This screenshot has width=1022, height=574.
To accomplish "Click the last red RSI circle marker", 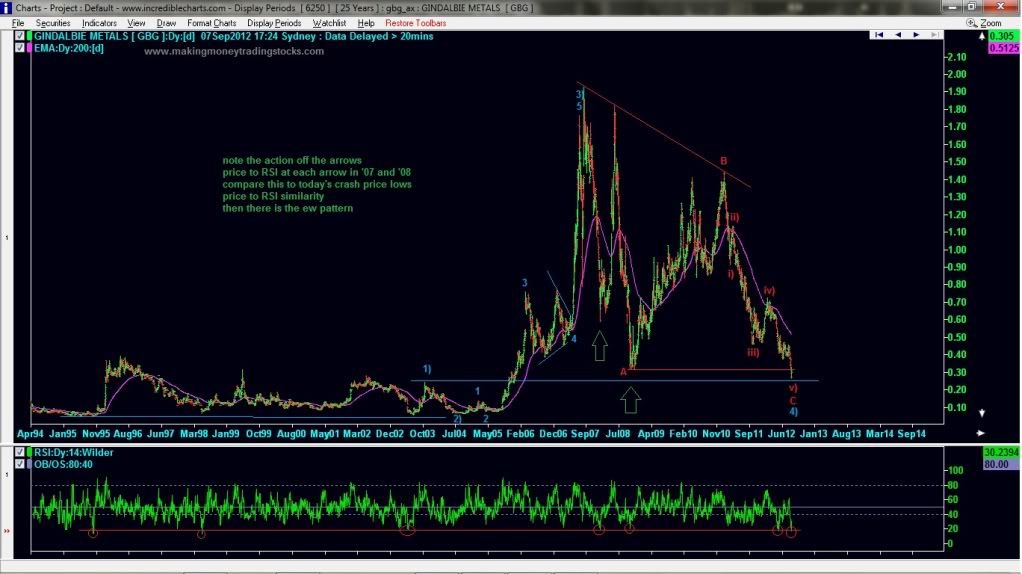I will (x=791, y=532).
